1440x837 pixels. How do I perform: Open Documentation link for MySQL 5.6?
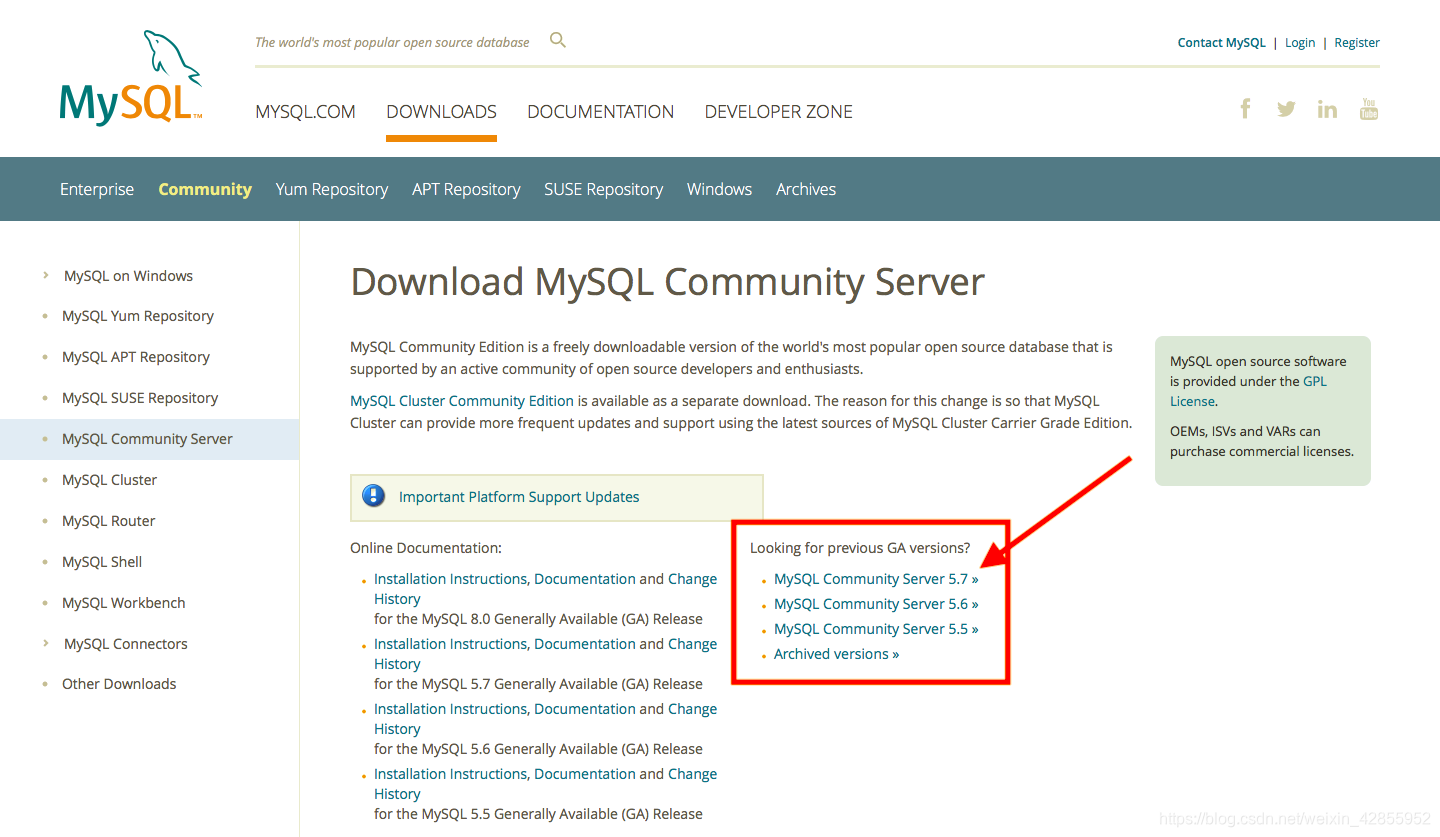[x=585, y=709]
